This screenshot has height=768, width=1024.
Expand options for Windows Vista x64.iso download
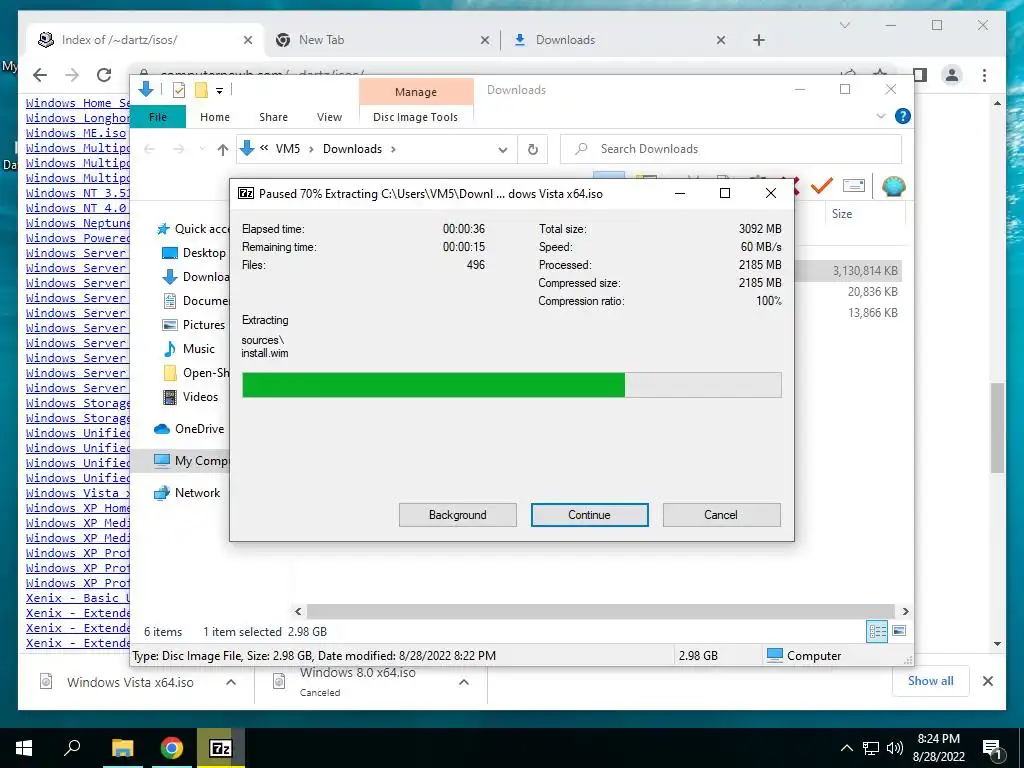coord(231,682)
